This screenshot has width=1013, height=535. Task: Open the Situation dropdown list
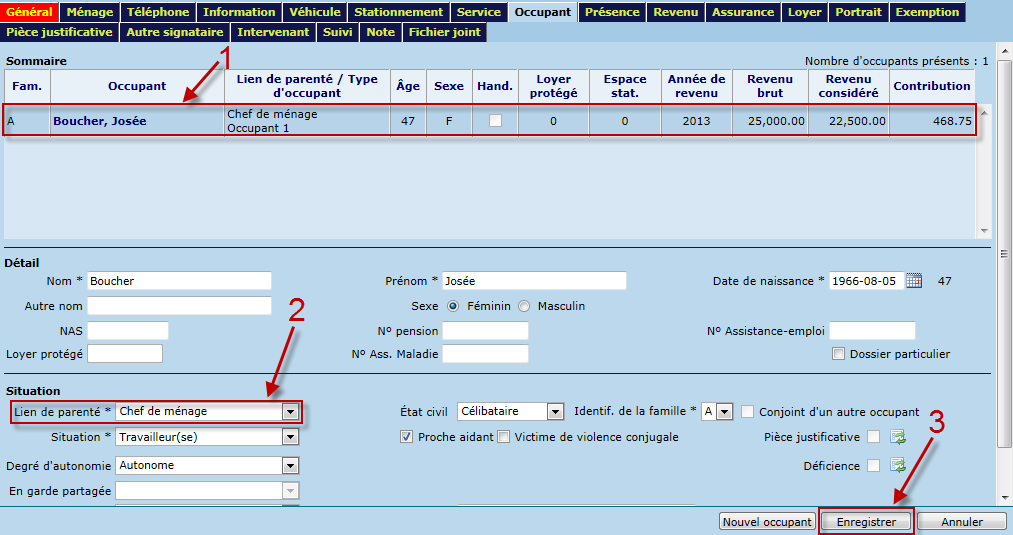pyautogui.click(x=290, y=437)
